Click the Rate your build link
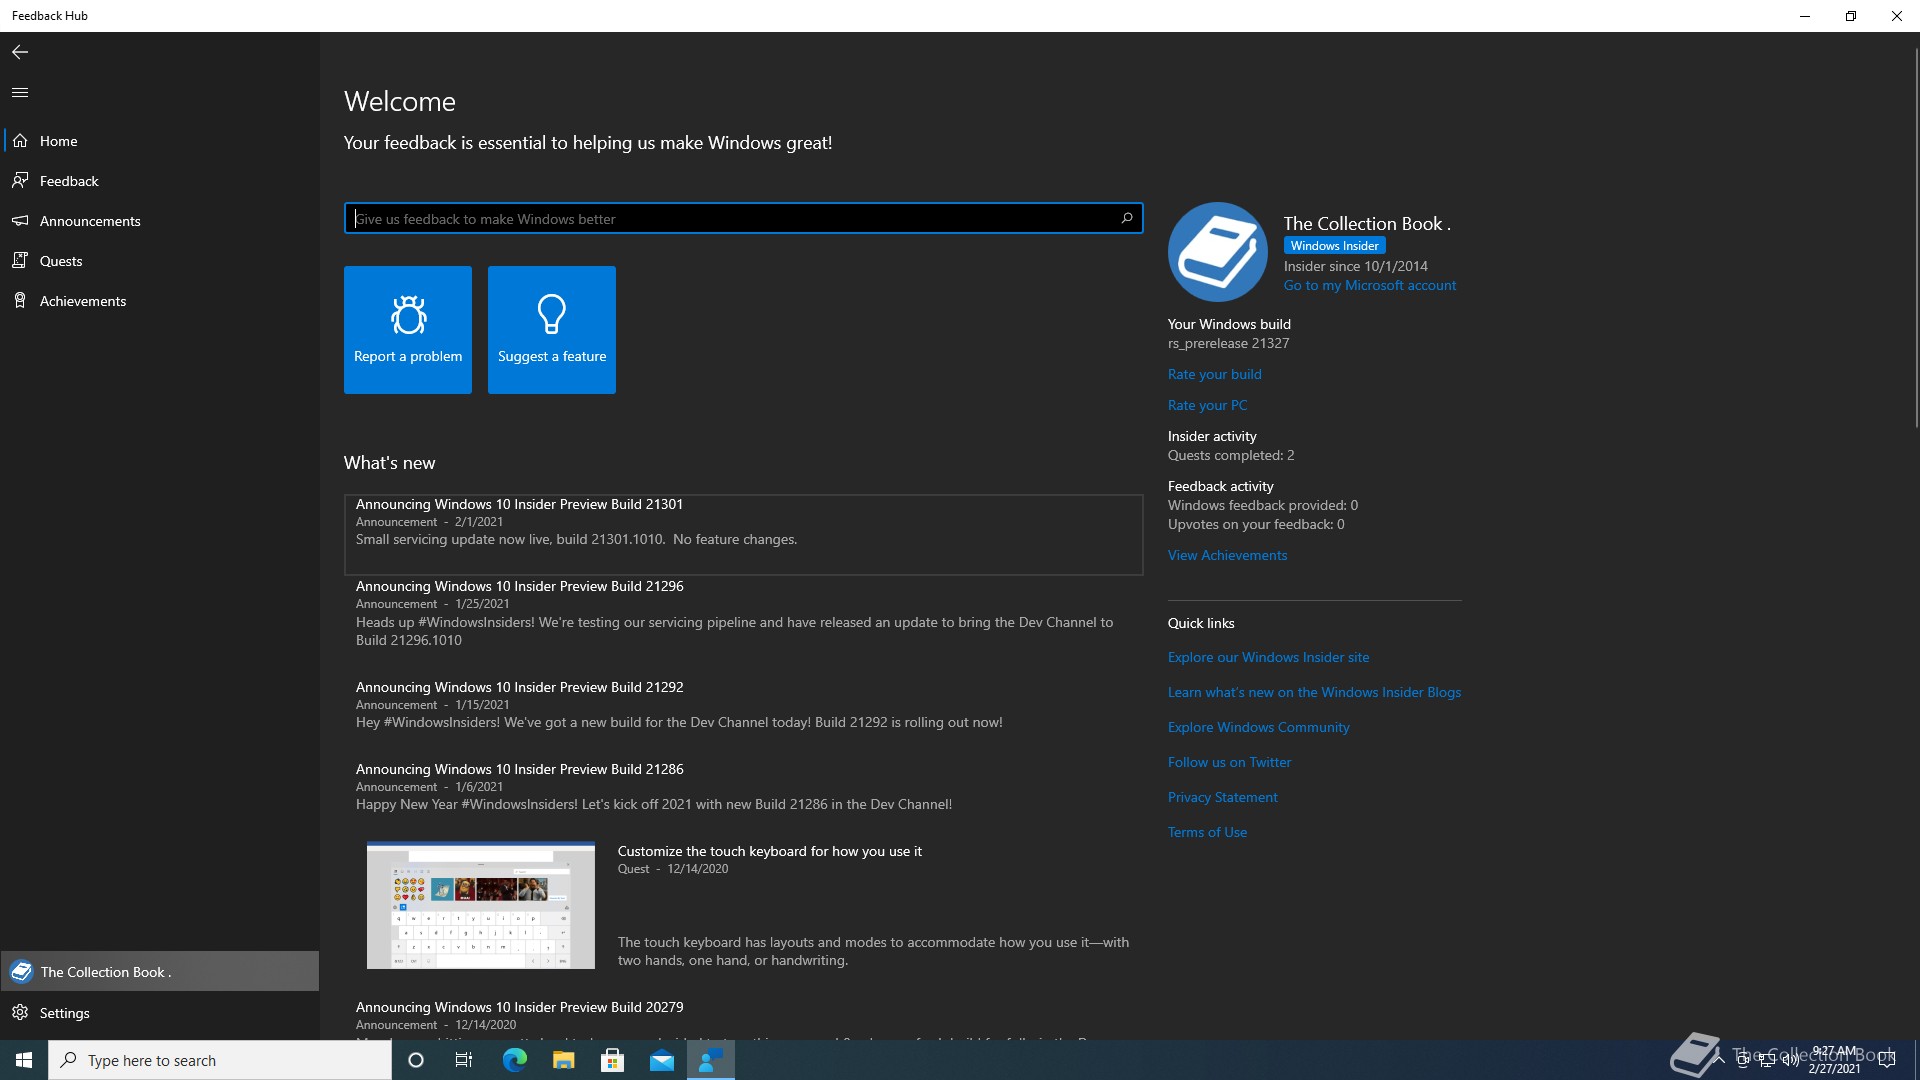 tap(1215, 374)
